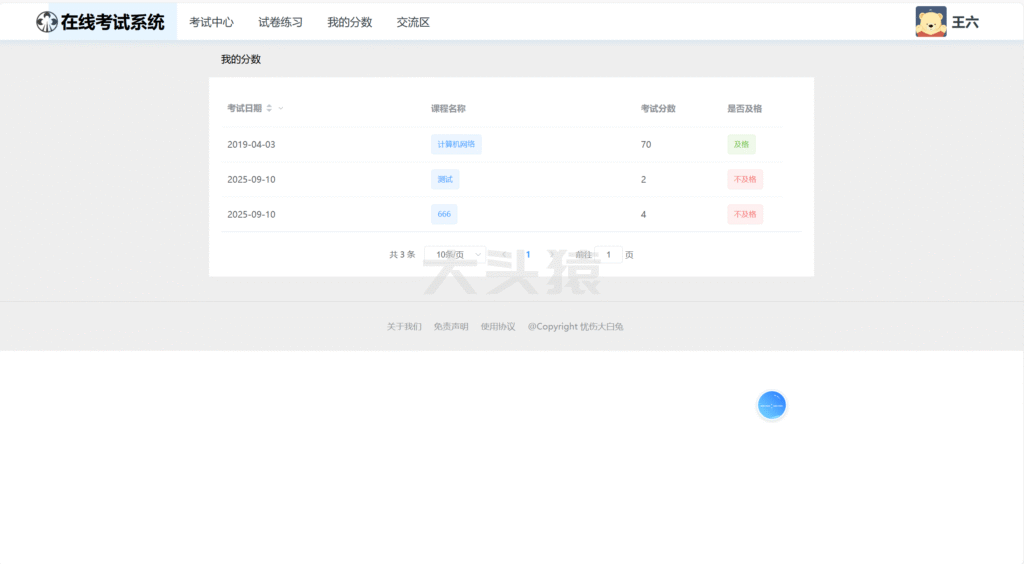Click the bear user avatar
Screen dimensions: 1024x564
click(x=931, y=22)
